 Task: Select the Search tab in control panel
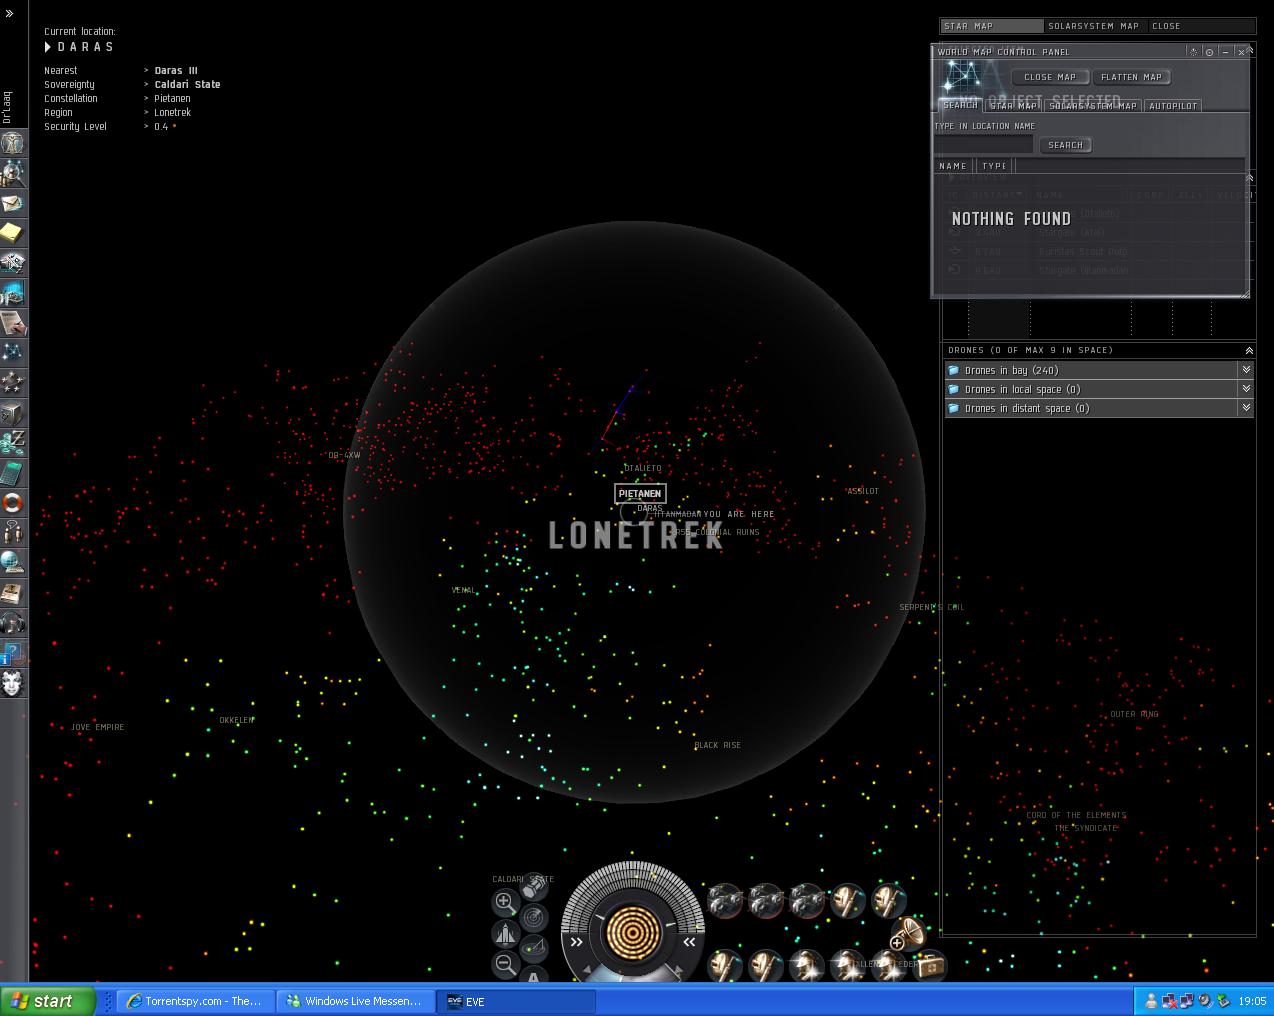pos(960,105)
